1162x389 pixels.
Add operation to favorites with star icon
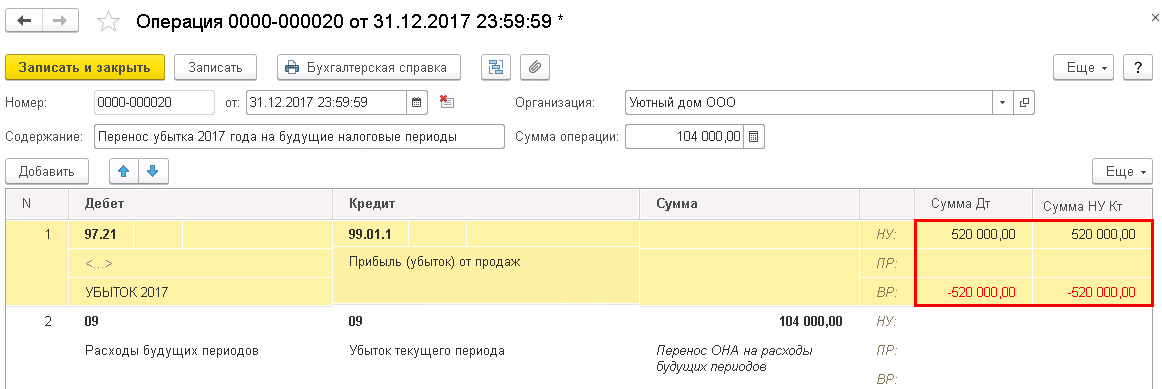tap(108, 21)
